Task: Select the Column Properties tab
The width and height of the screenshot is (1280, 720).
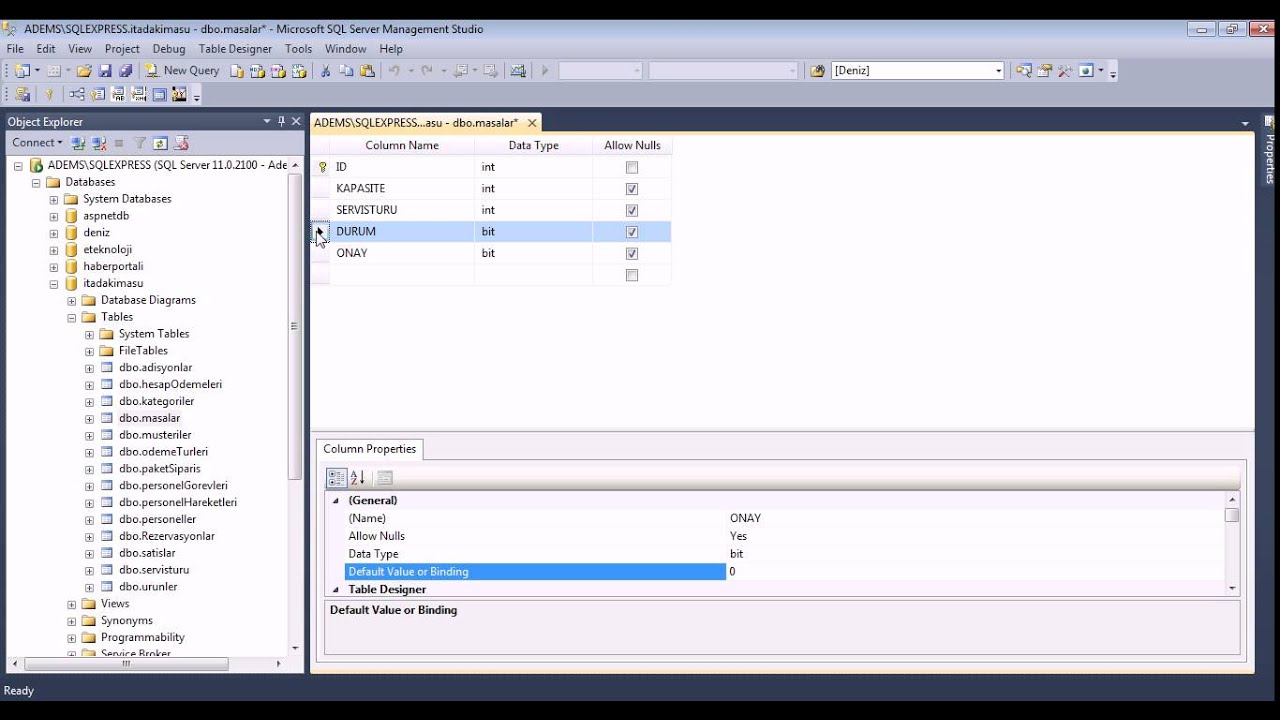Action: tap(369, 449)
